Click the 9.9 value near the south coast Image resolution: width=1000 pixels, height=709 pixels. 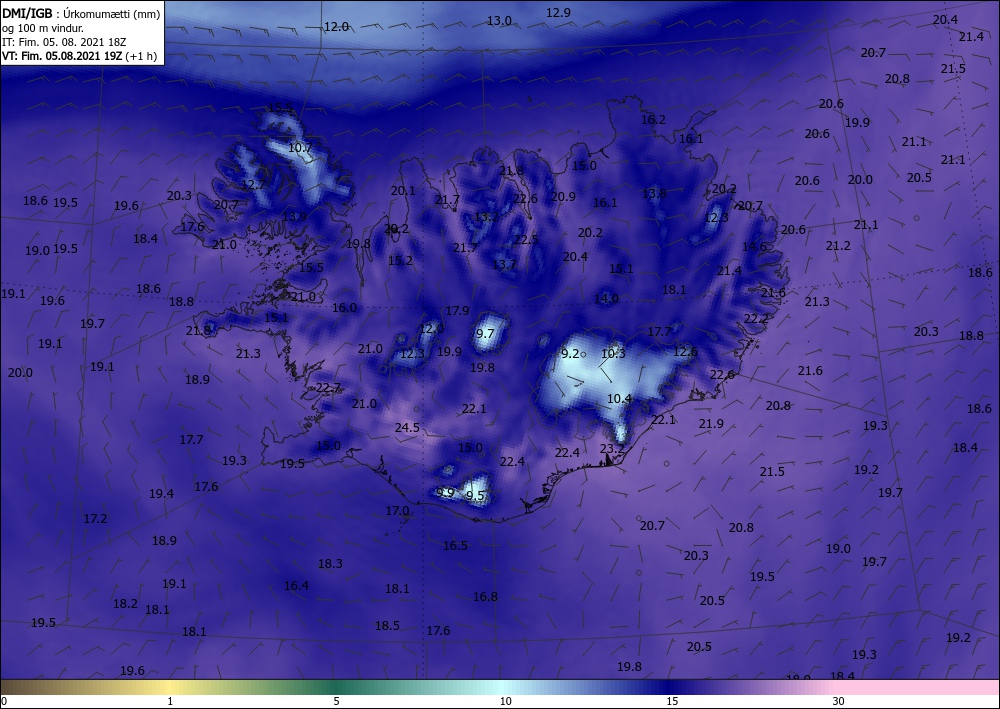445,492
